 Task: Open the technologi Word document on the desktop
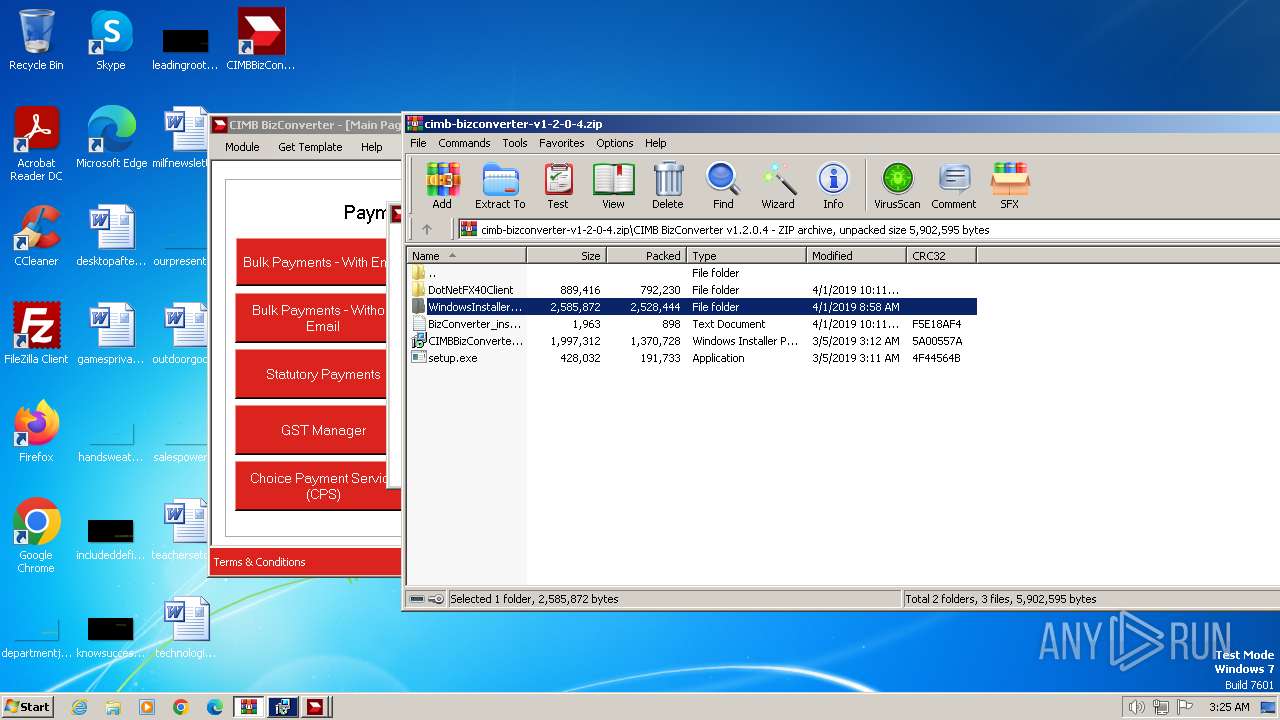185,628
